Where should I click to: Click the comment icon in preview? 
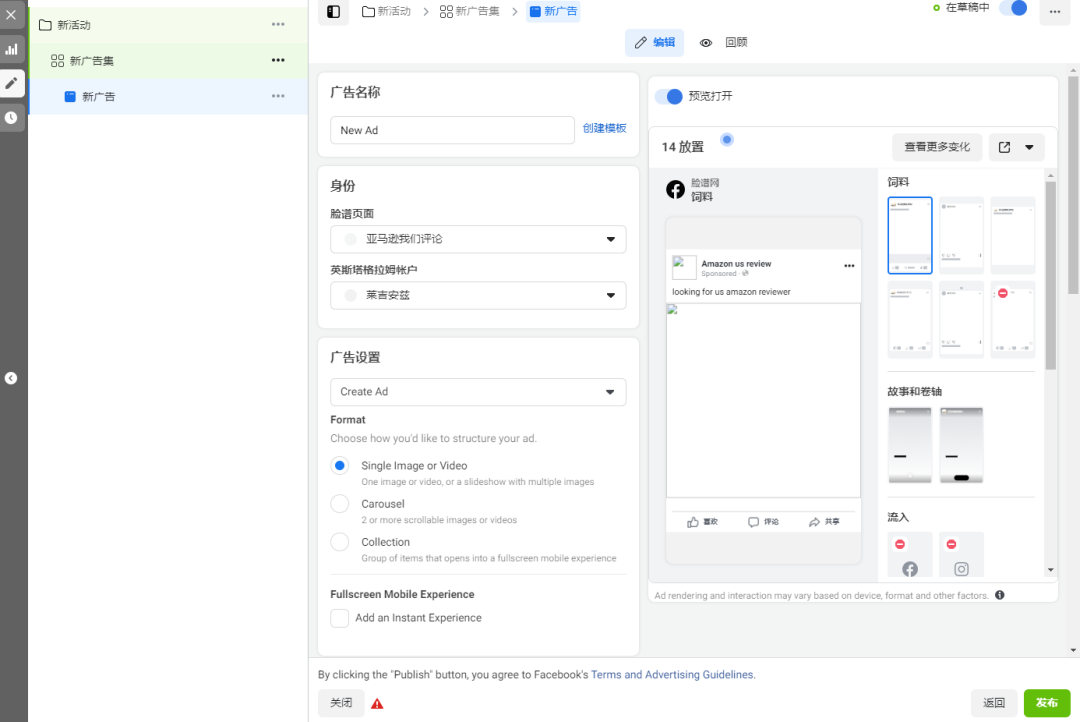click(x=754, y=522)
